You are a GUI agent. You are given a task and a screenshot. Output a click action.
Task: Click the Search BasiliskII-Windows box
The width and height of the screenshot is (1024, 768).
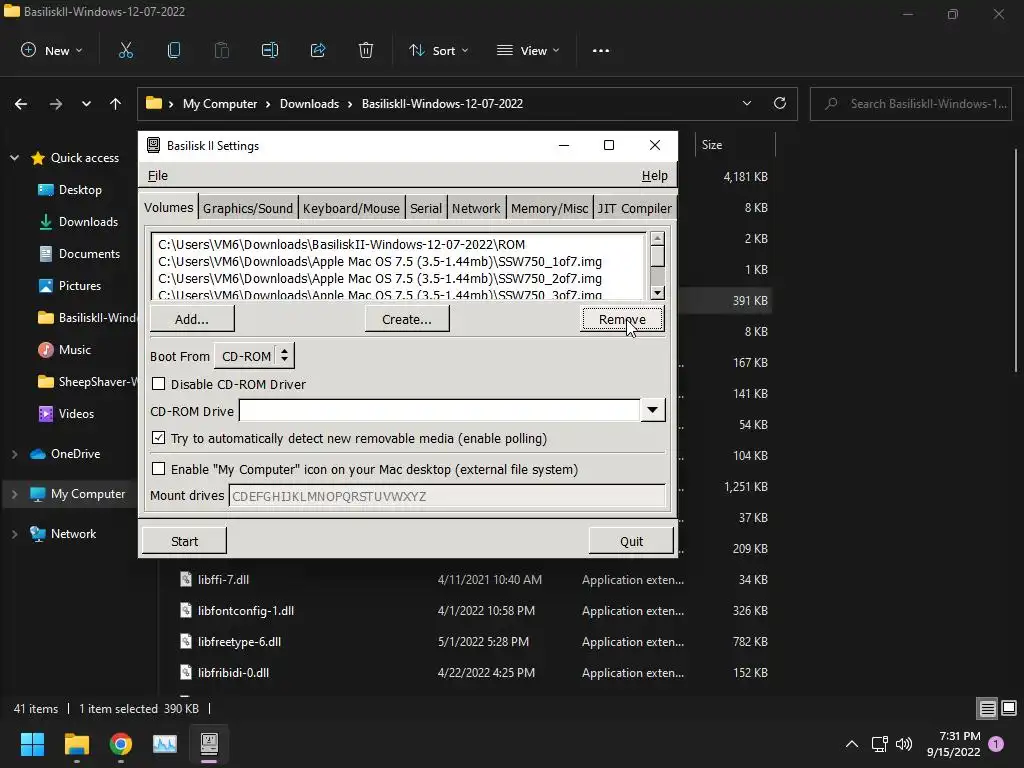(911, 104)
